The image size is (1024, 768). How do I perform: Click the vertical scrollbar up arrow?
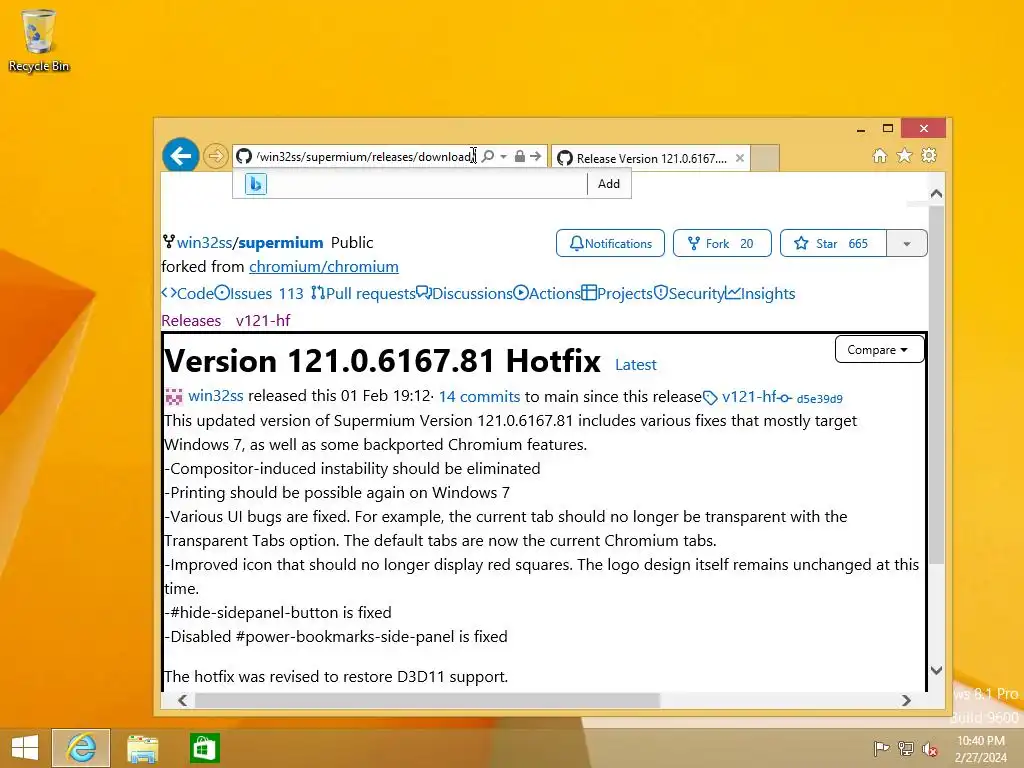click(936, 194)
